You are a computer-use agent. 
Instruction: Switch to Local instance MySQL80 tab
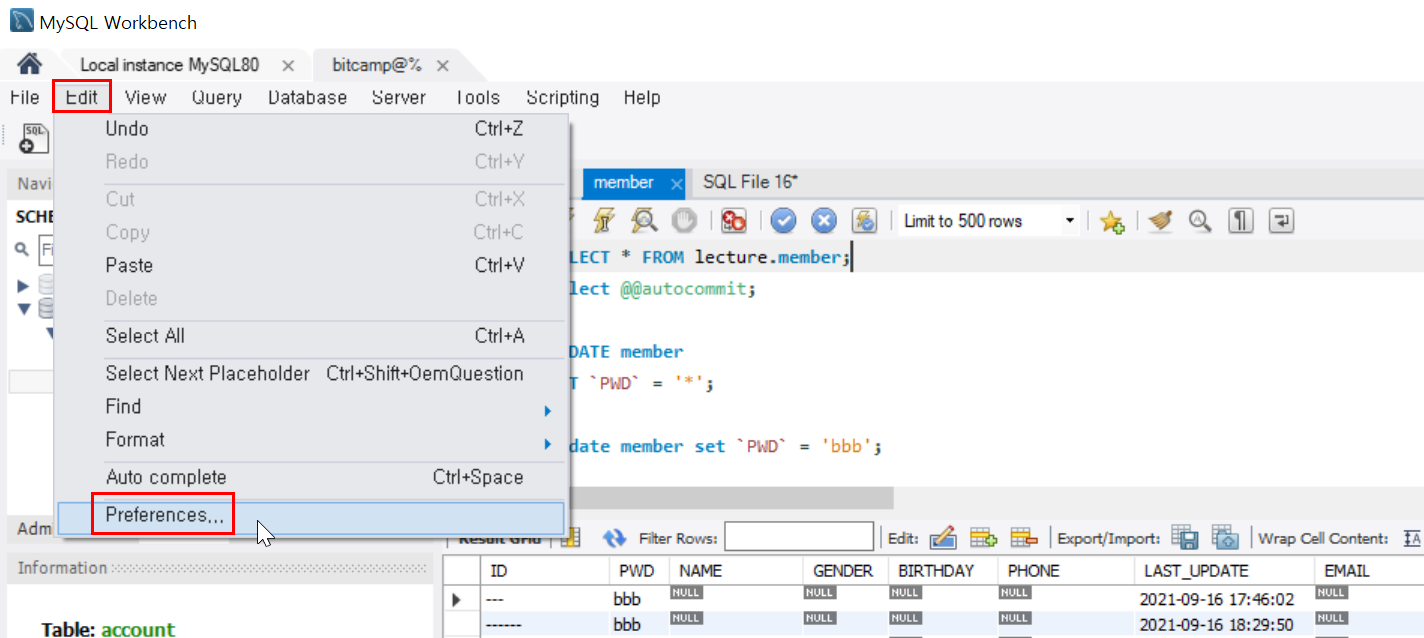169,65
